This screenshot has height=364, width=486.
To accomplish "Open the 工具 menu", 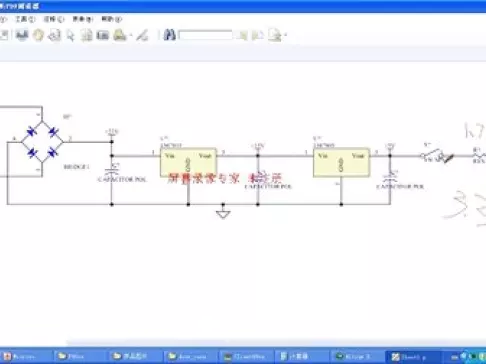I will coord(25,19).
